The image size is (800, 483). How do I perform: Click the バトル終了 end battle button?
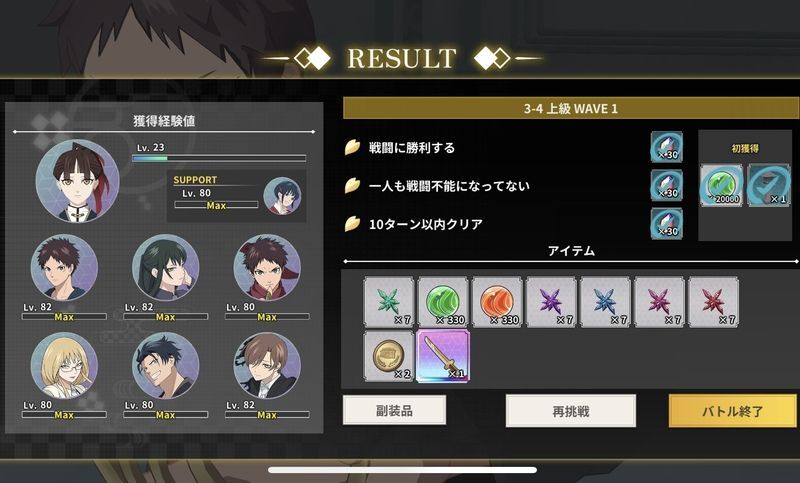tap(733, 411)
